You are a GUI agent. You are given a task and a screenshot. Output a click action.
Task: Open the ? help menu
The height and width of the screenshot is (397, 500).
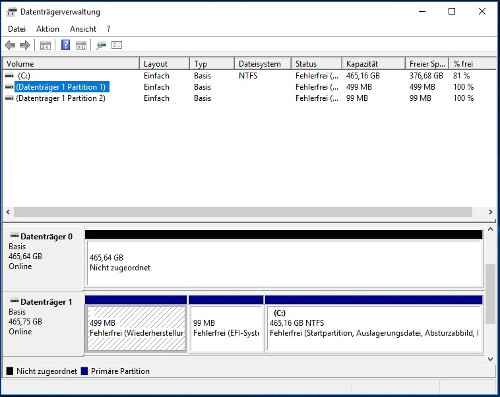tap(108, 29)
